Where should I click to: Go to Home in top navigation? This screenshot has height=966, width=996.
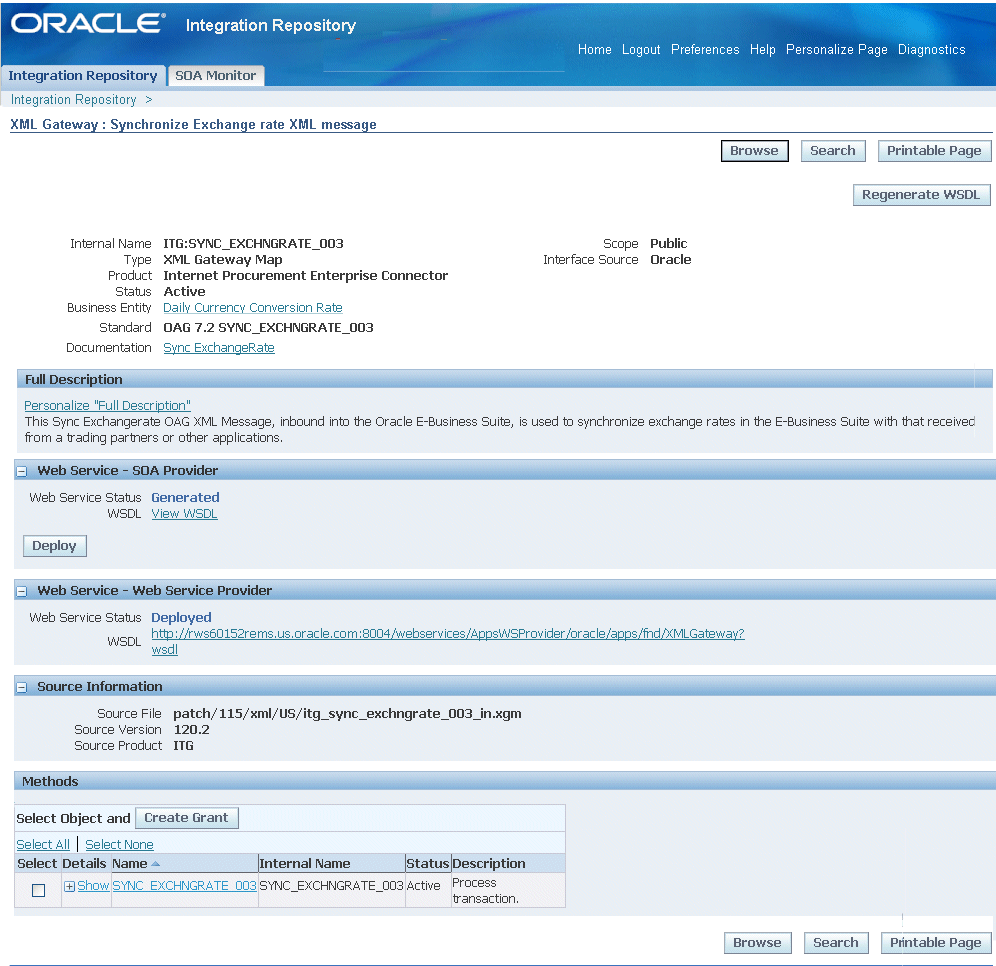(595, 50)
